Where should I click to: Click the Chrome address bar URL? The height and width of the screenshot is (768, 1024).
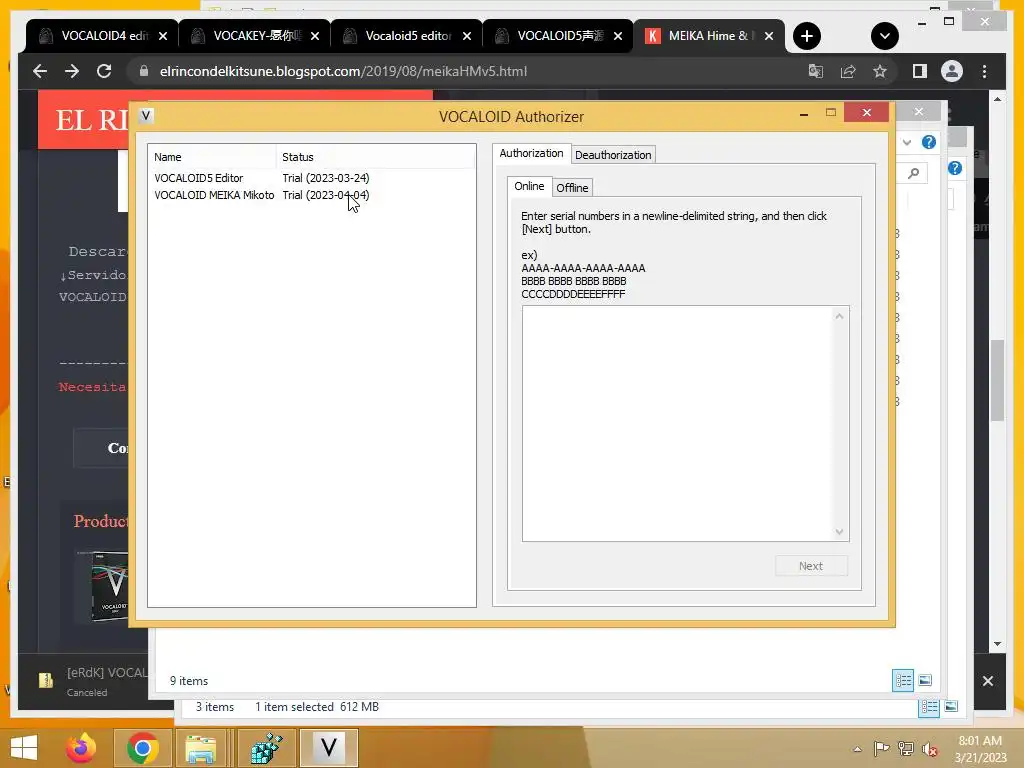coord(344,71)
